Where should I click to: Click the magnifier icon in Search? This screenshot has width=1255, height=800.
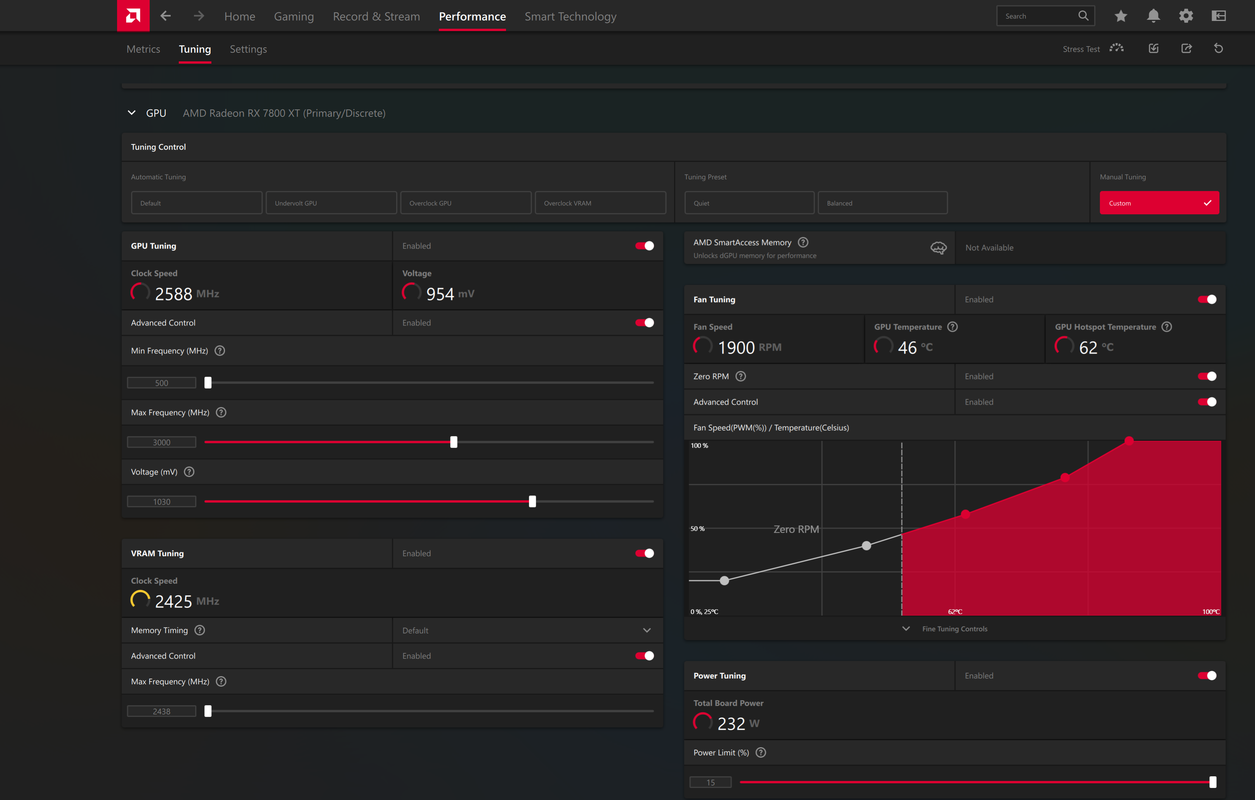[x=1083, y=16]
